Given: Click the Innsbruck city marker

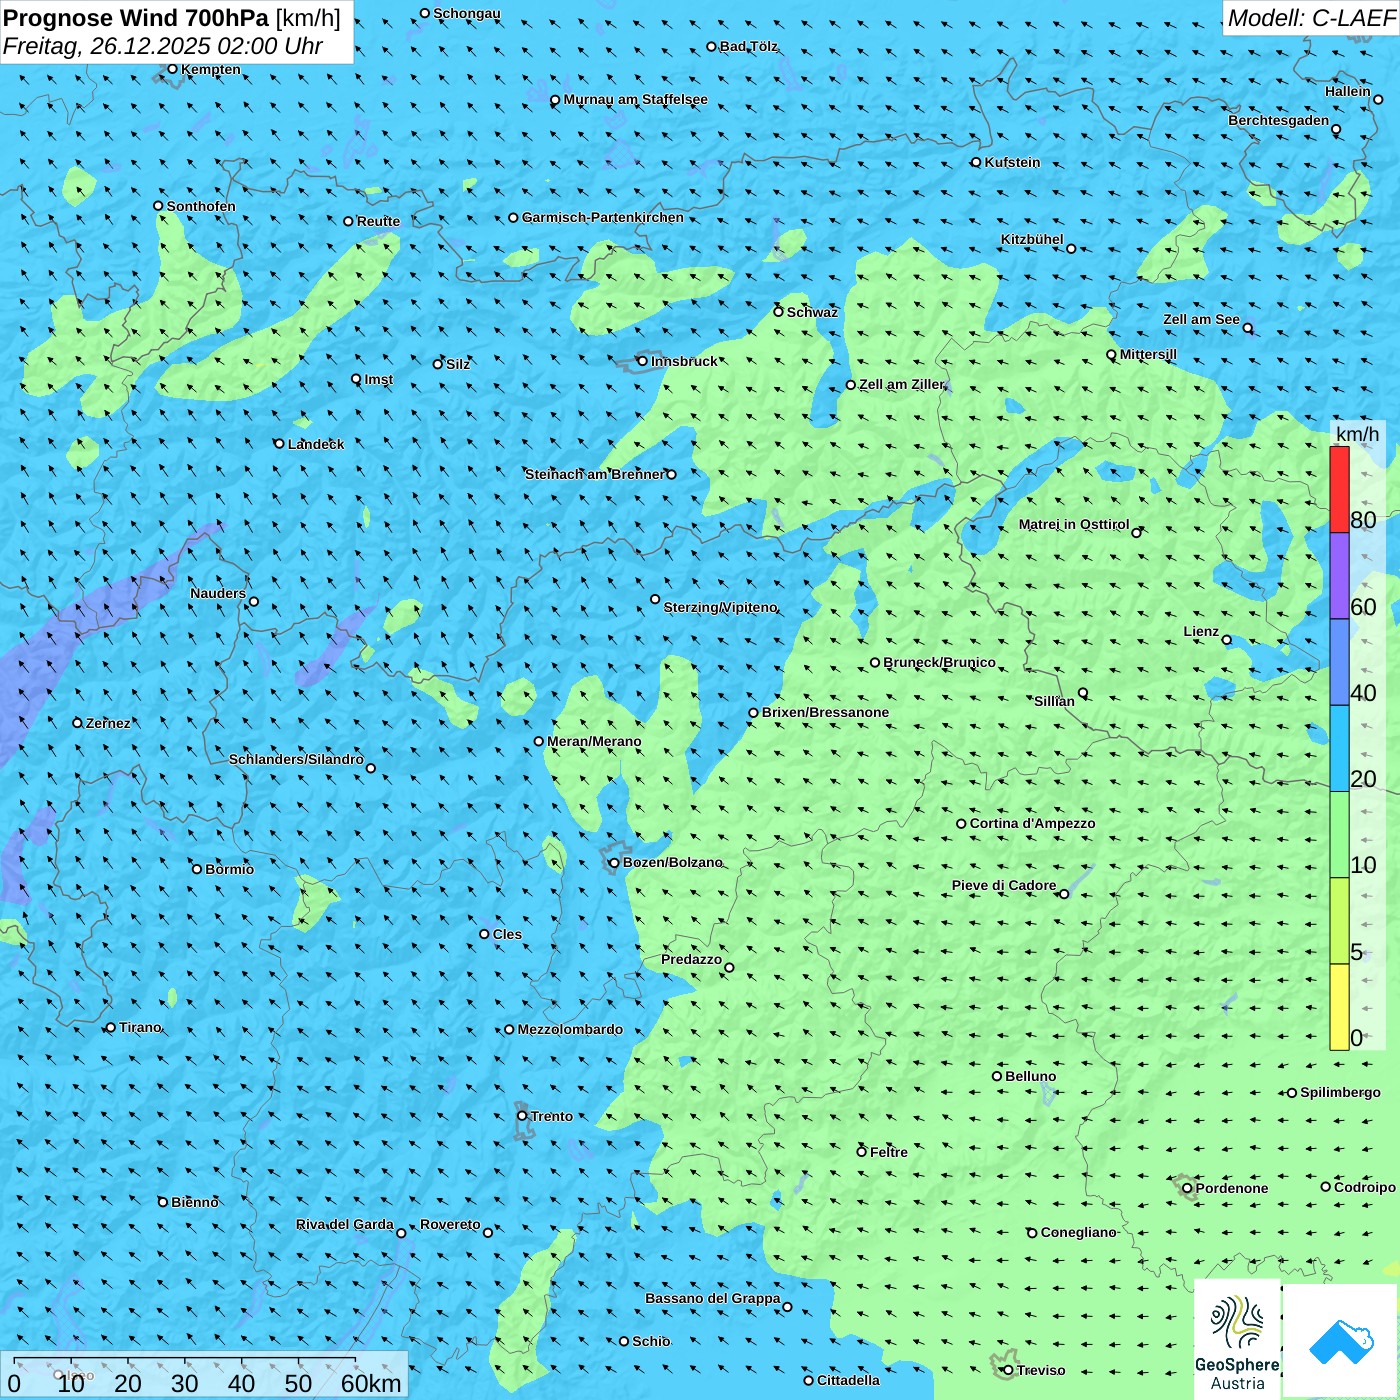Looking at the screenshot, I should coord(643,361).
